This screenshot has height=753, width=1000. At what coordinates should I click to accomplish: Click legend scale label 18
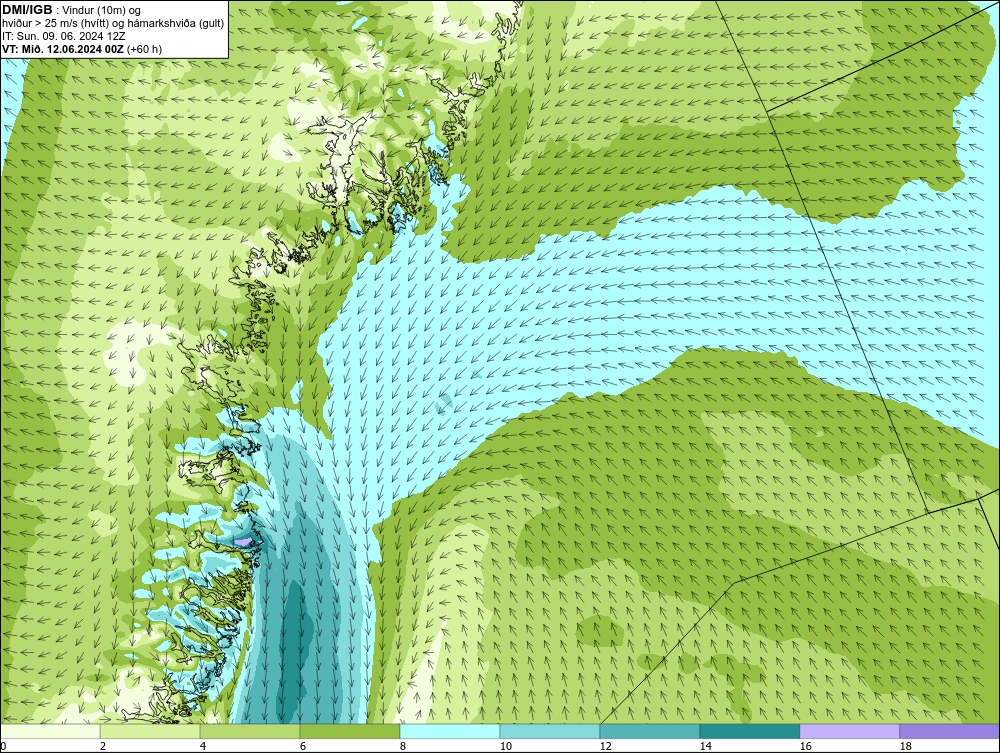point(905,746)
